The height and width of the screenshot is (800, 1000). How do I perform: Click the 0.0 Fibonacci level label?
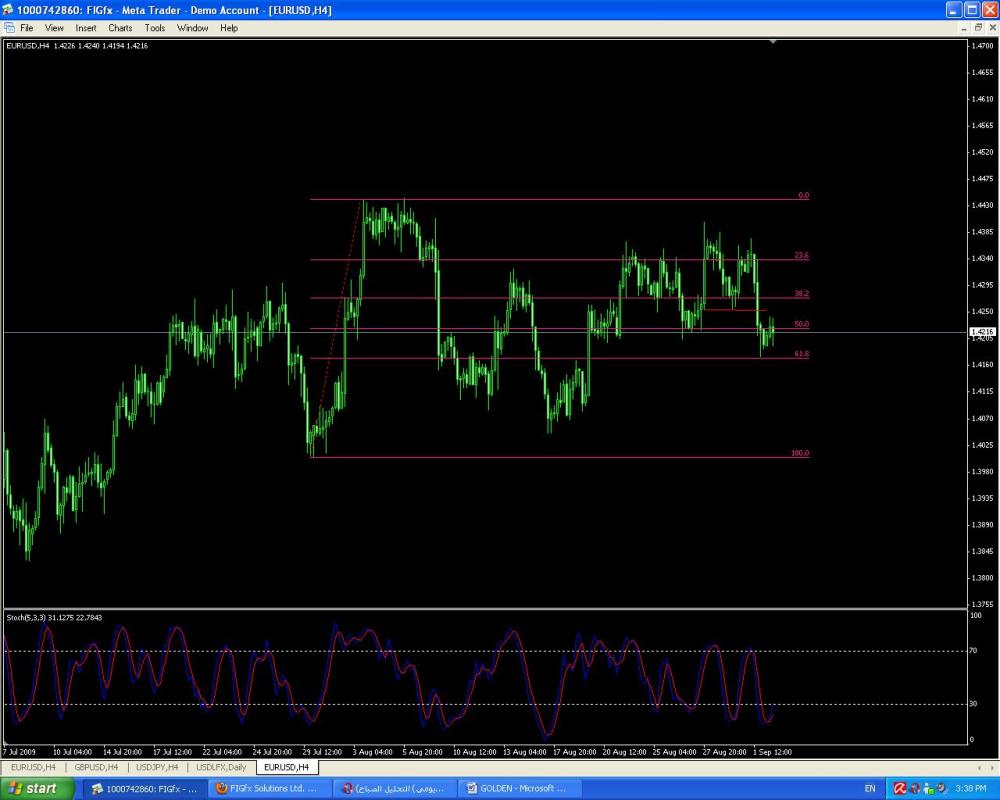pos(804,195)
